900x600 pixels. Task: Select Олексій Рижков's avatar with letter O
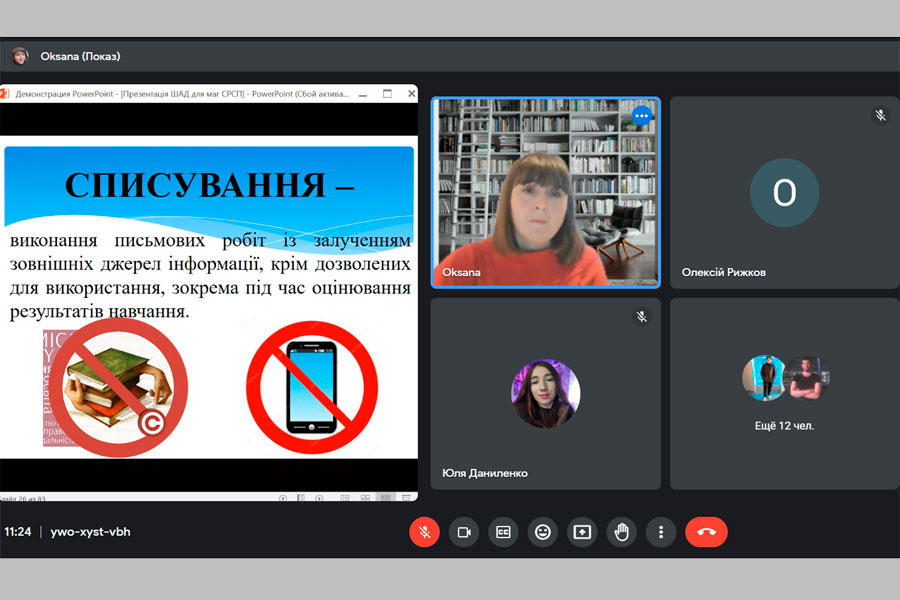pyautogui.click(x=785, y=192)
